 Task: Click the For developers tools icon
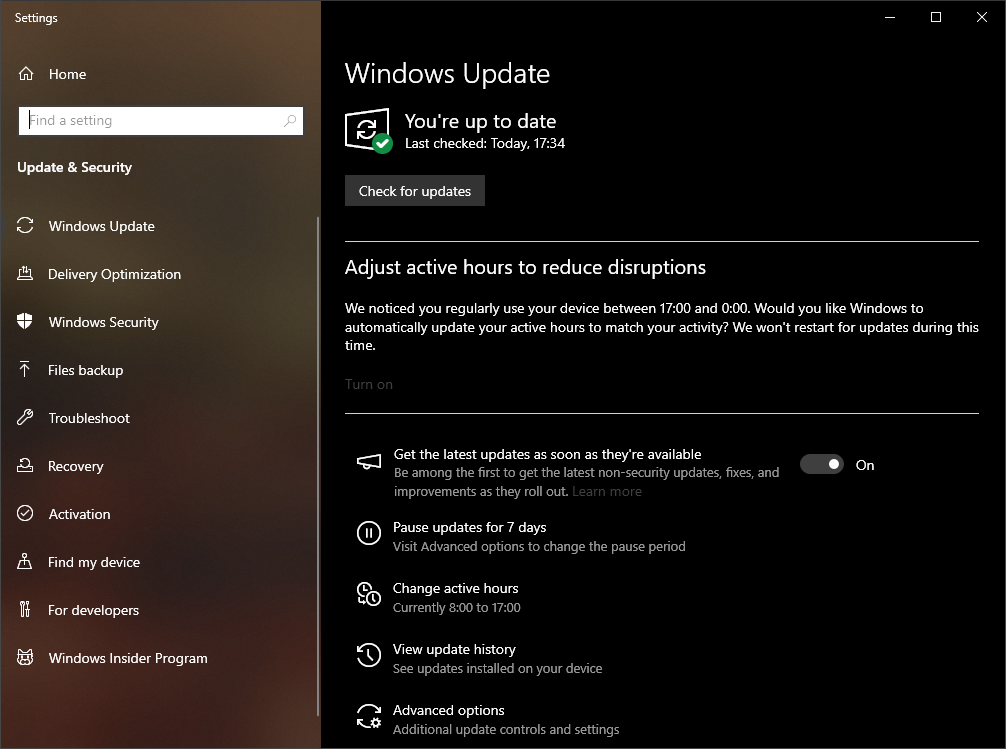click(24, 609)
